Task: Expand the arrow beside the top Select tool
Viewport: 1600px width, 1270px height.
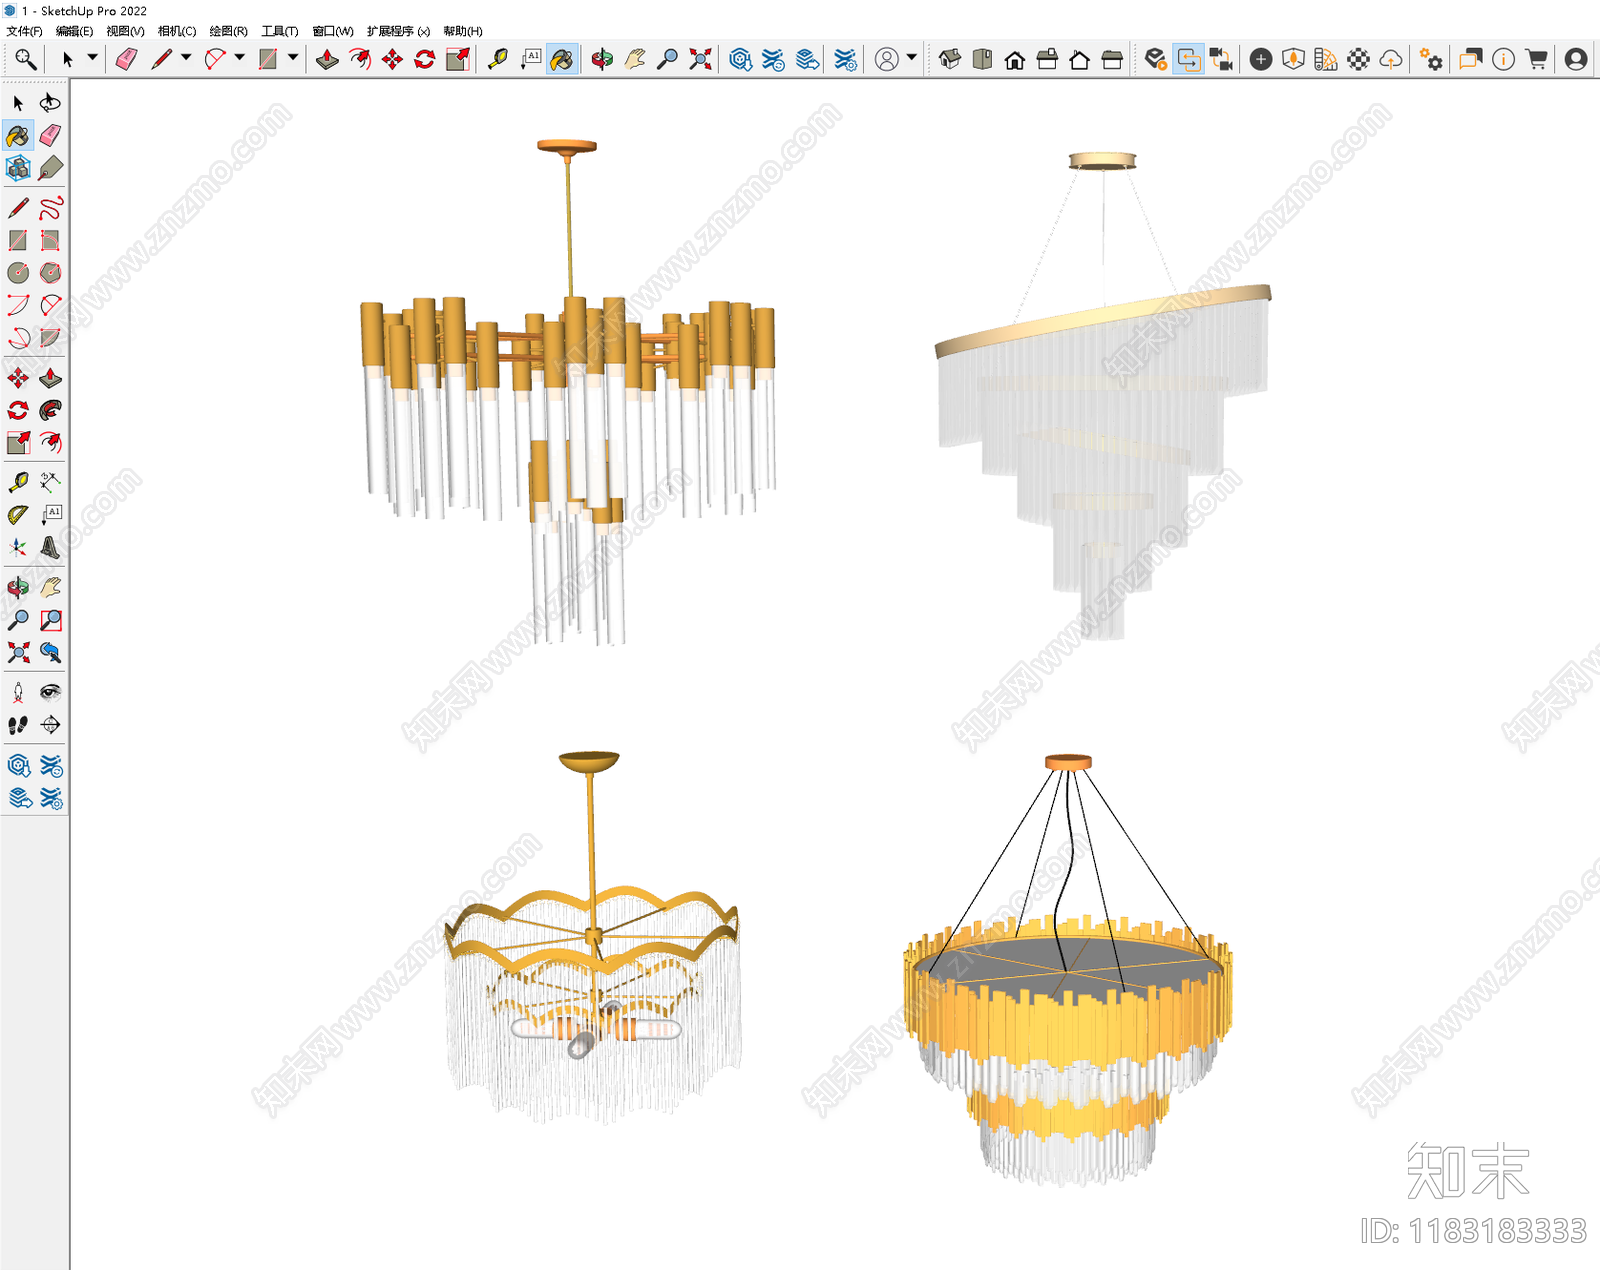Action: (92, 58)
